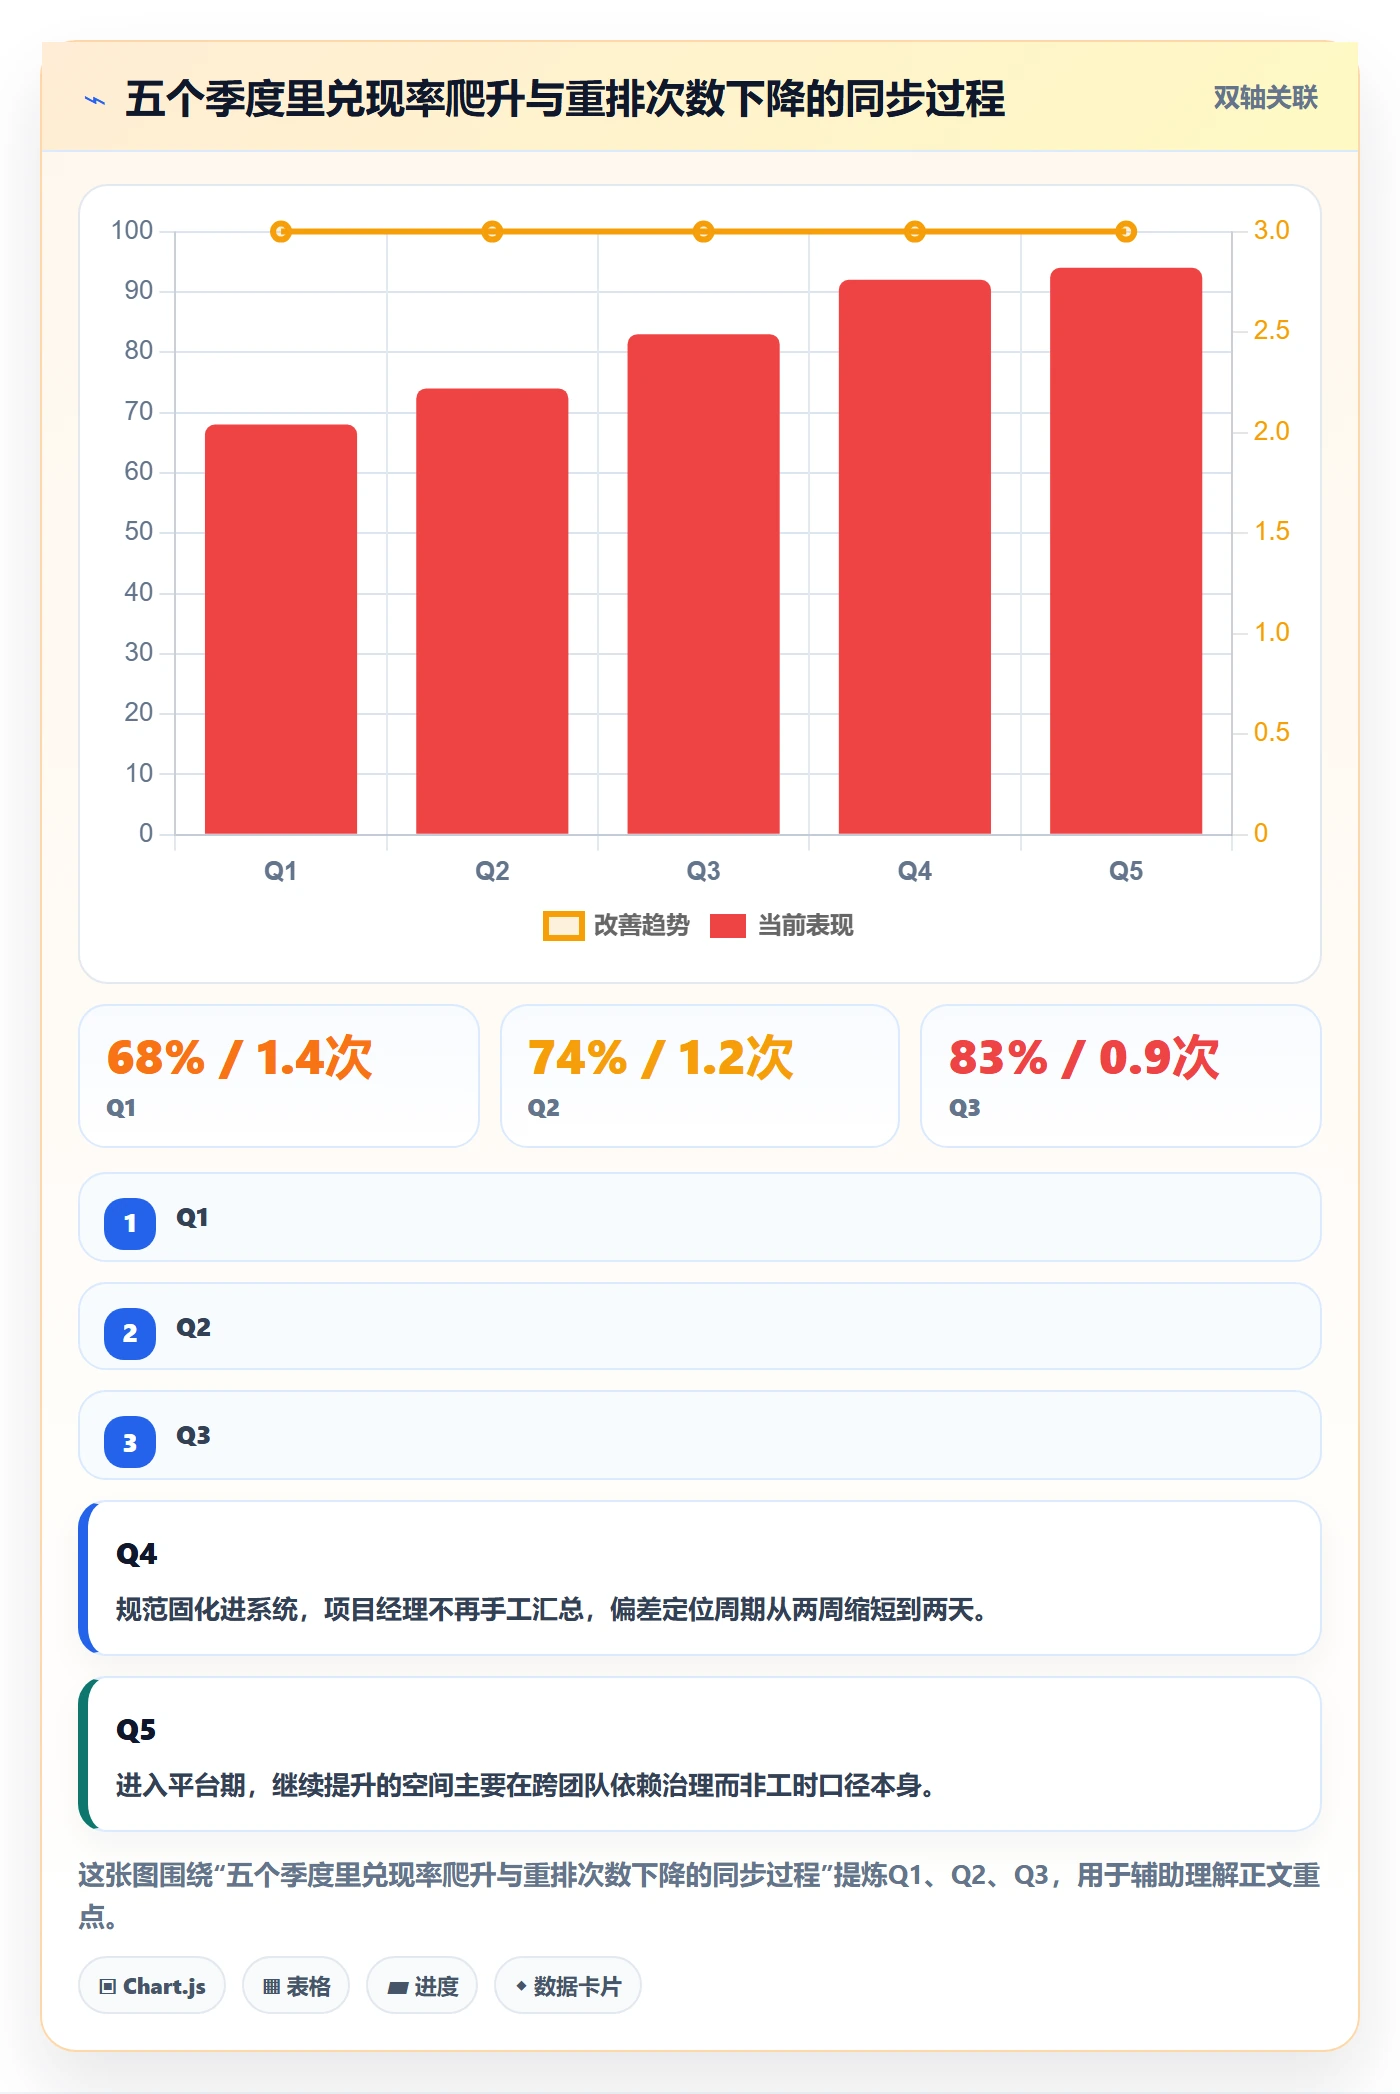Click the chart title 五个季度里兑现率爬升与重排次数下降的同步过程

[x=565, y=99]
